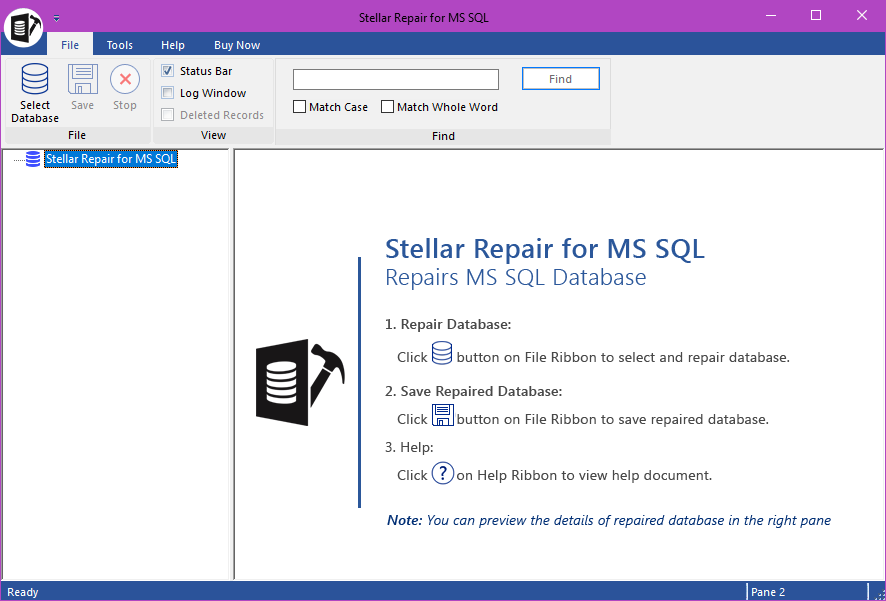Image resolution: width=886 pixels, height=601 pixels.
Task: Switch to the Help tab
Action: tap(172, 44)
